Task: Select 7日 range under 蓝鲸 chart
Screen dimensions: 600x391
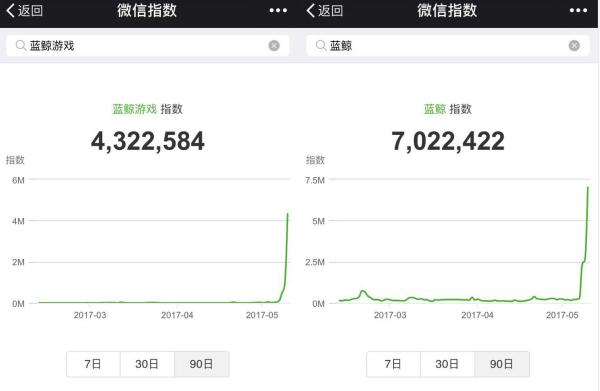Action: coord(393,364)
